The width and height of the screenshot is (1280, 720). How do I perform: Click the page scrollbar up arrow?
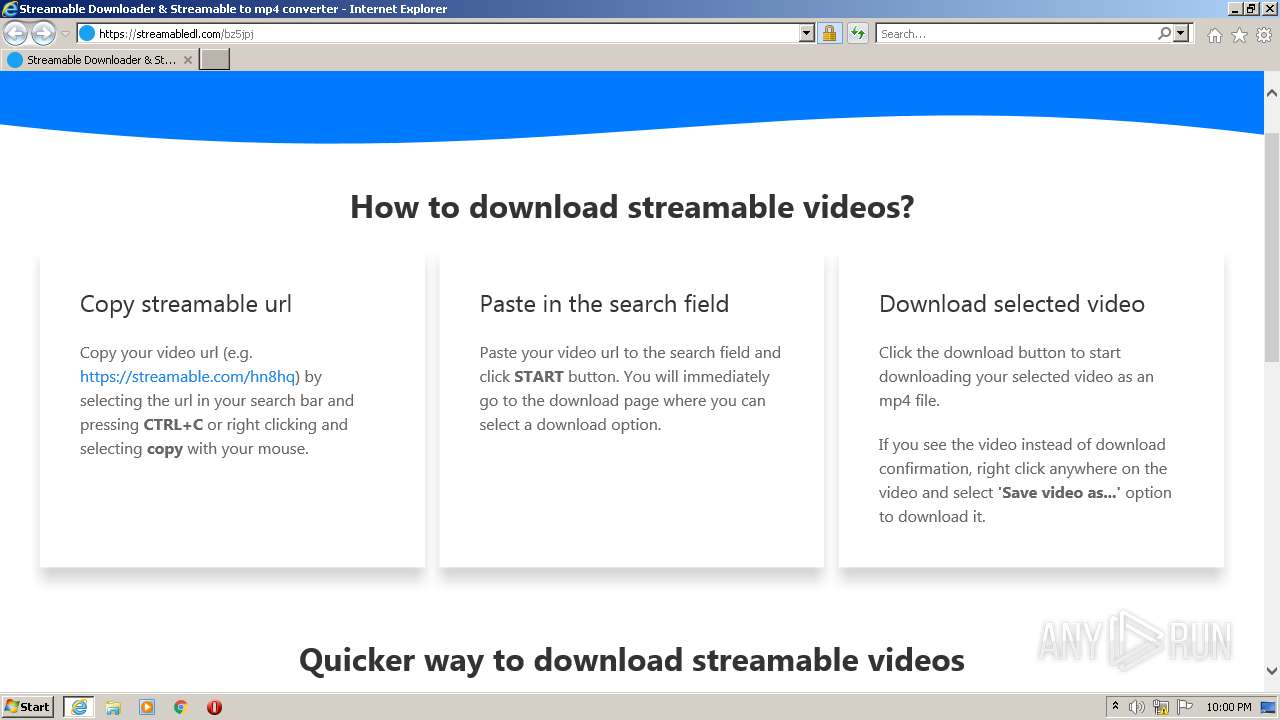pyautogui.click(x=1272, y=93)
